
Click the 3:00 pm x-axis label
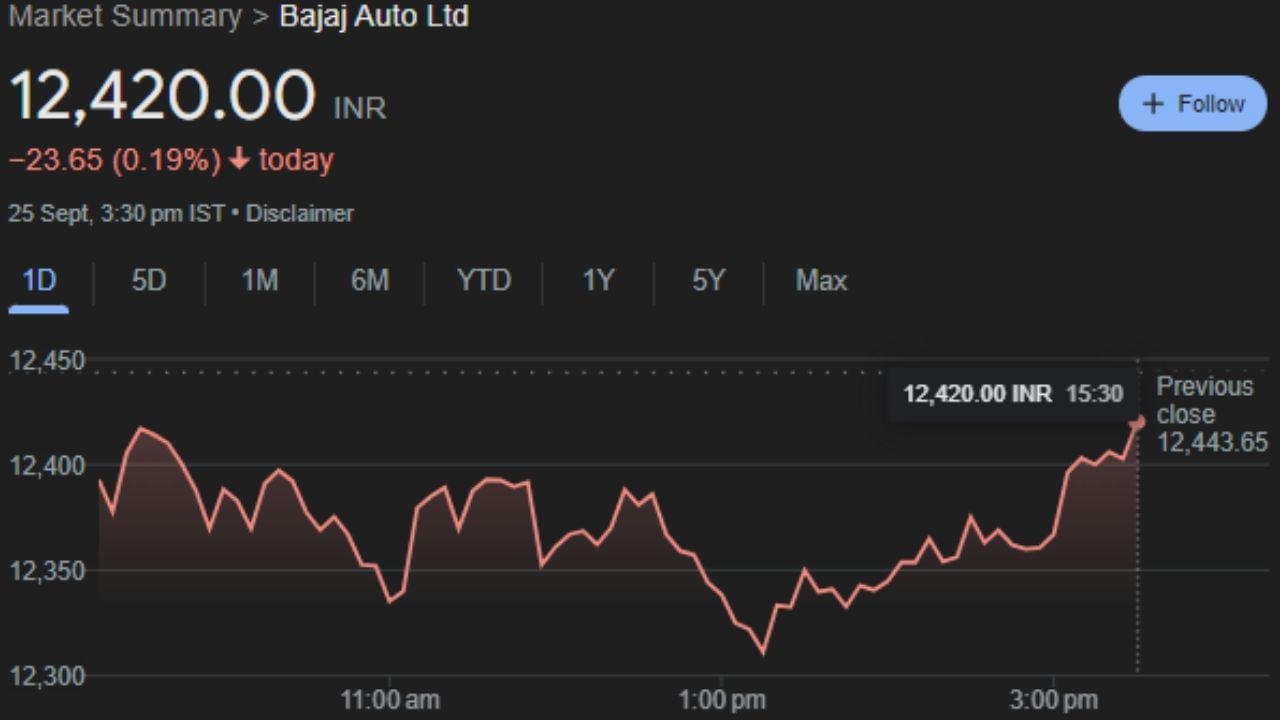[x=1054, y=700]
